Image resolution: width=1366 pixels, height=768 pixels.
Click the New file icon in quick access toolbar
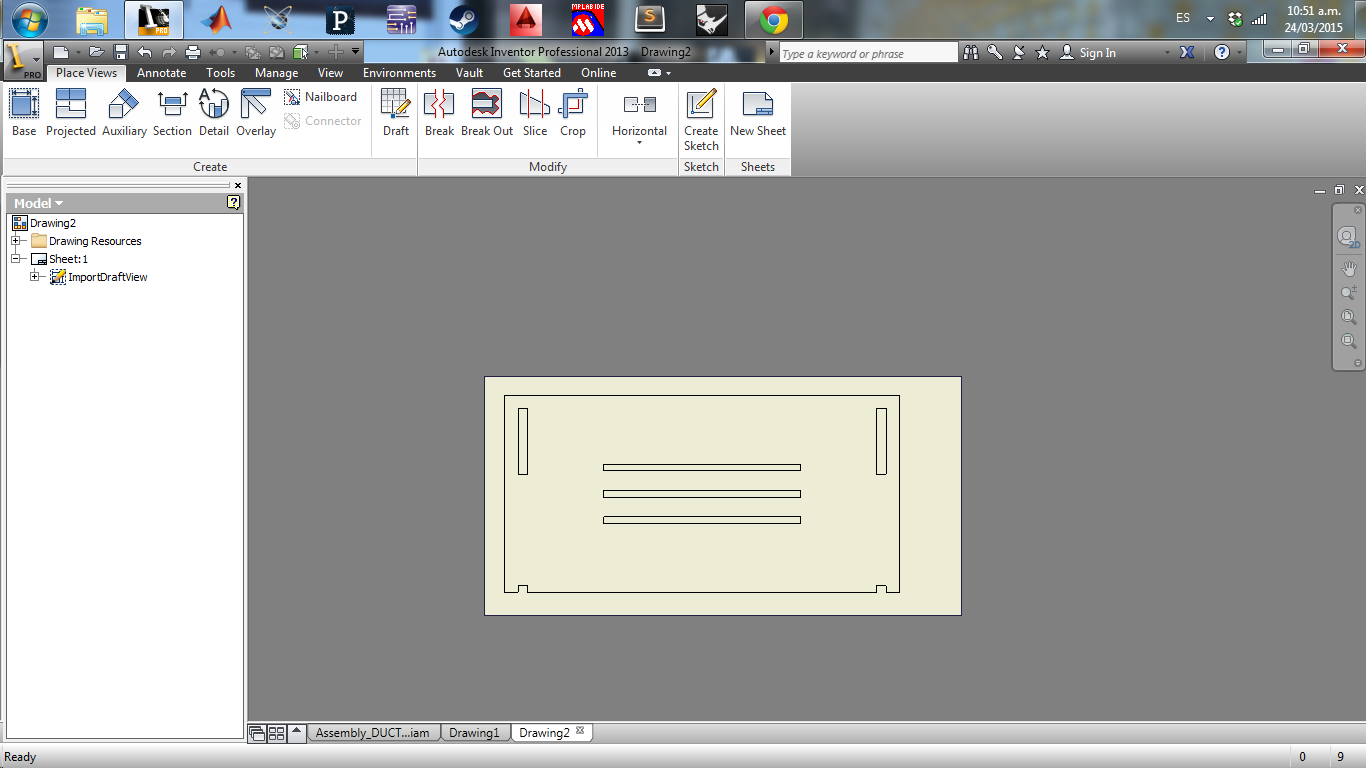[x=62, y=52]
